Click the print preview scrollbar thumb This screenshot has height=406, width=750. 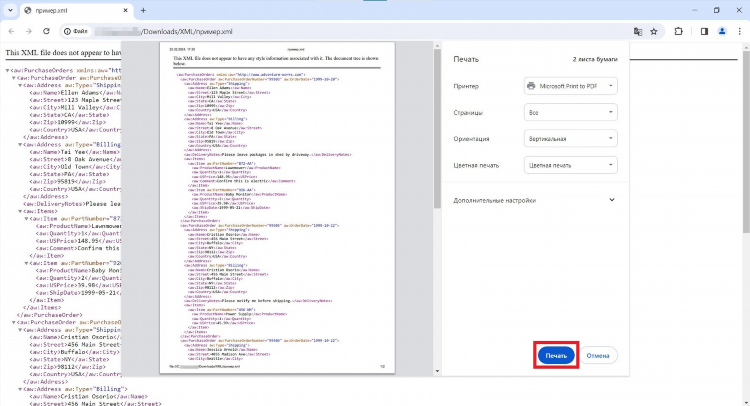(x=437, y=128)
